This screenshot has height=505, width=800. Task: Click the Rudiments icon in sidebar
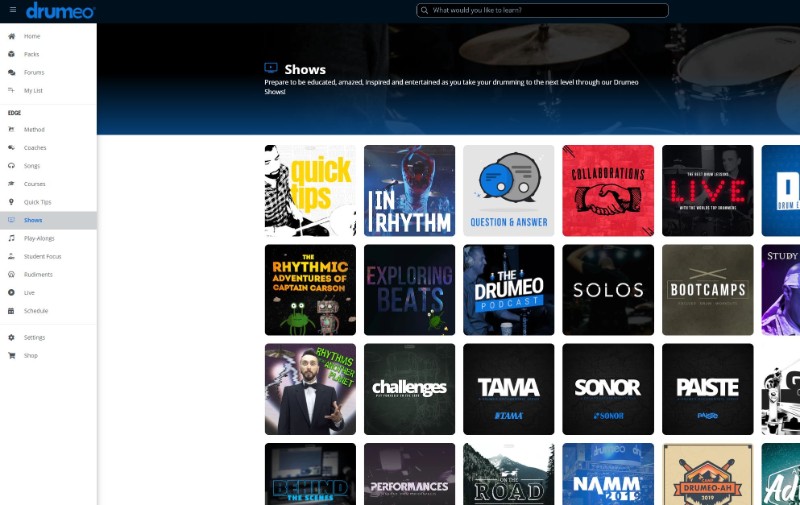(x=11, y=274)
